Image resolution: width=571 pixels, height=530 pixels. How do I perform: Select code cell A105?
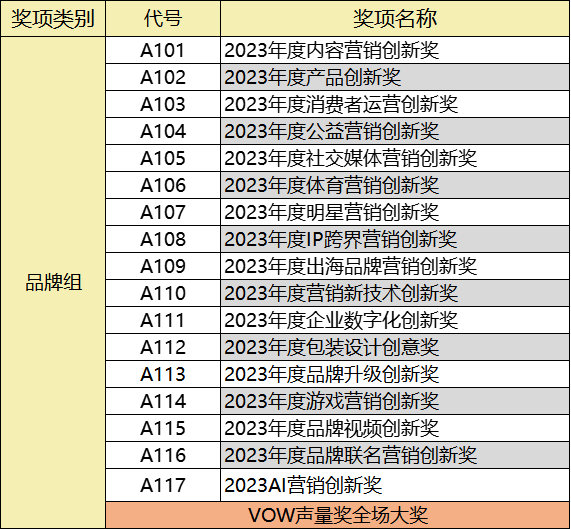pyautogui.click(x=163, y=158)
